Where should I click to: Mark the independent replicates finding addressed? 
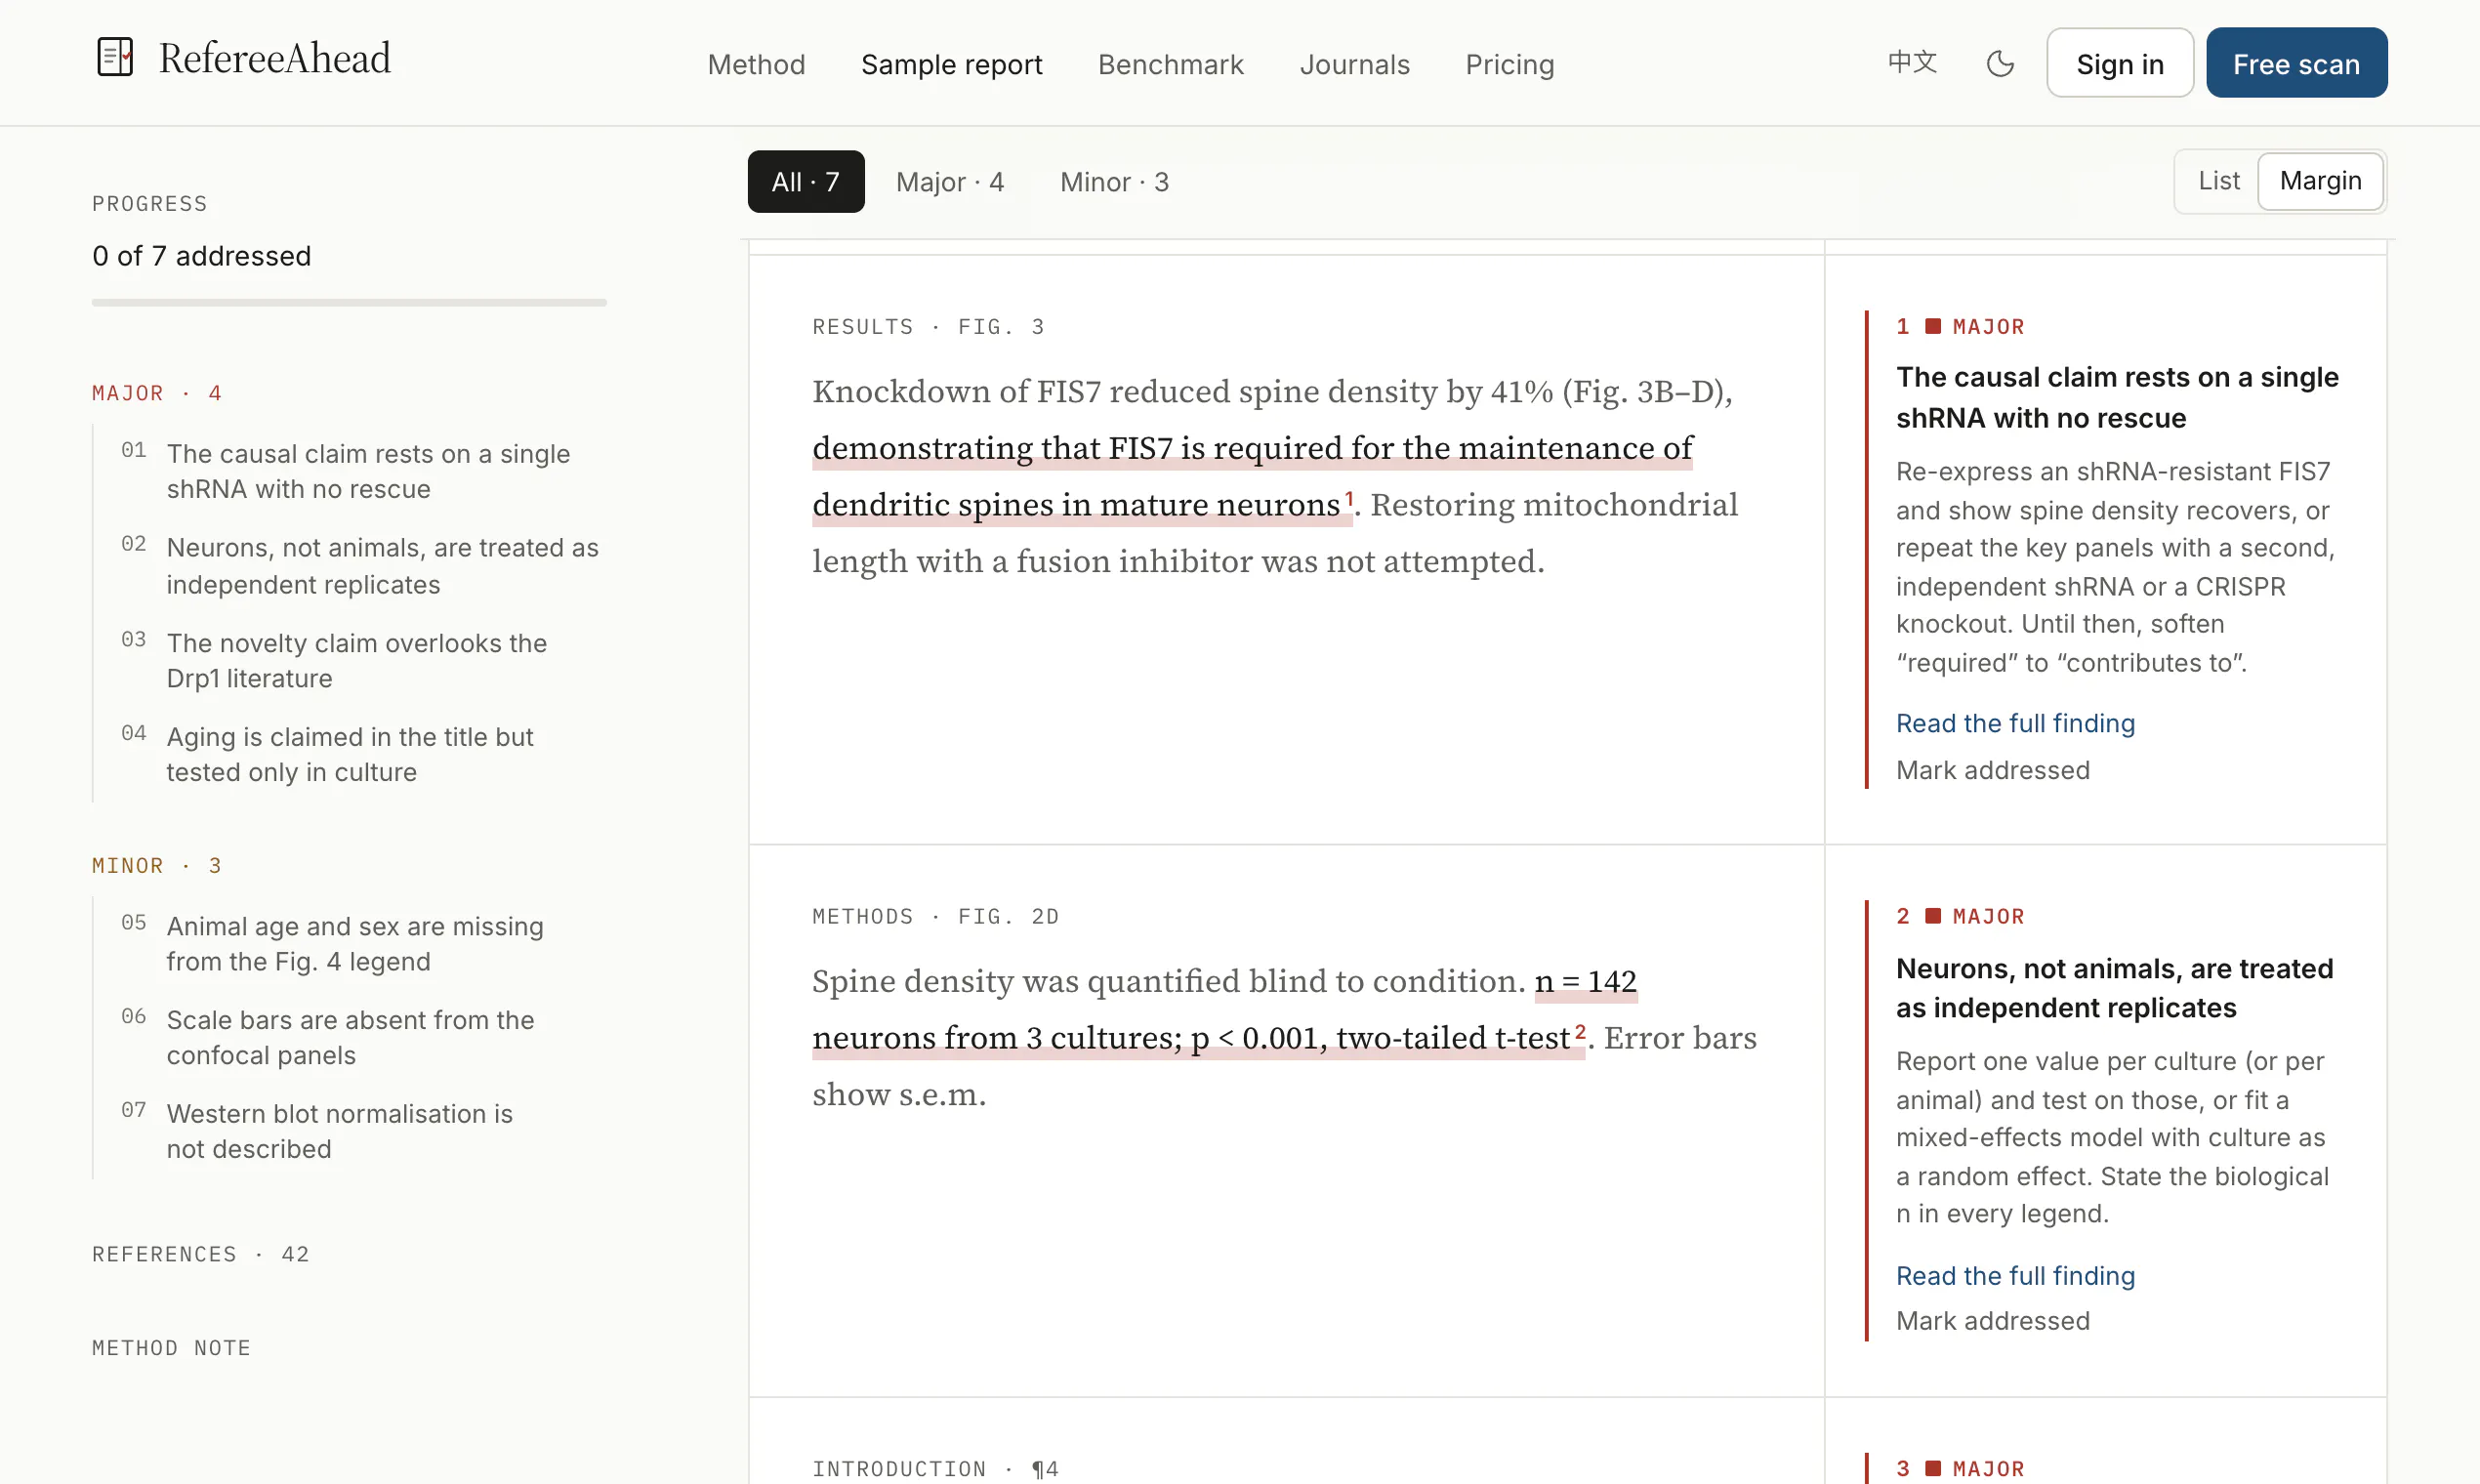click(x=1992, y=1321)
